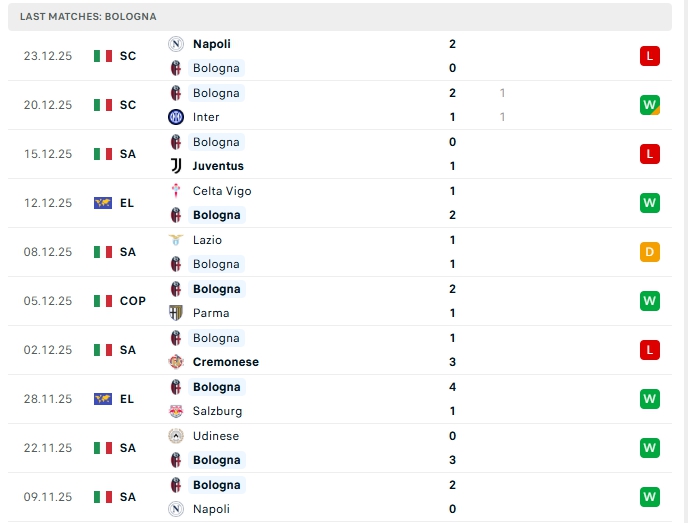Click the Salzburg club logo
Image resolution: width=688 pixels, height=523 pixels.
[x=176, y=411]
